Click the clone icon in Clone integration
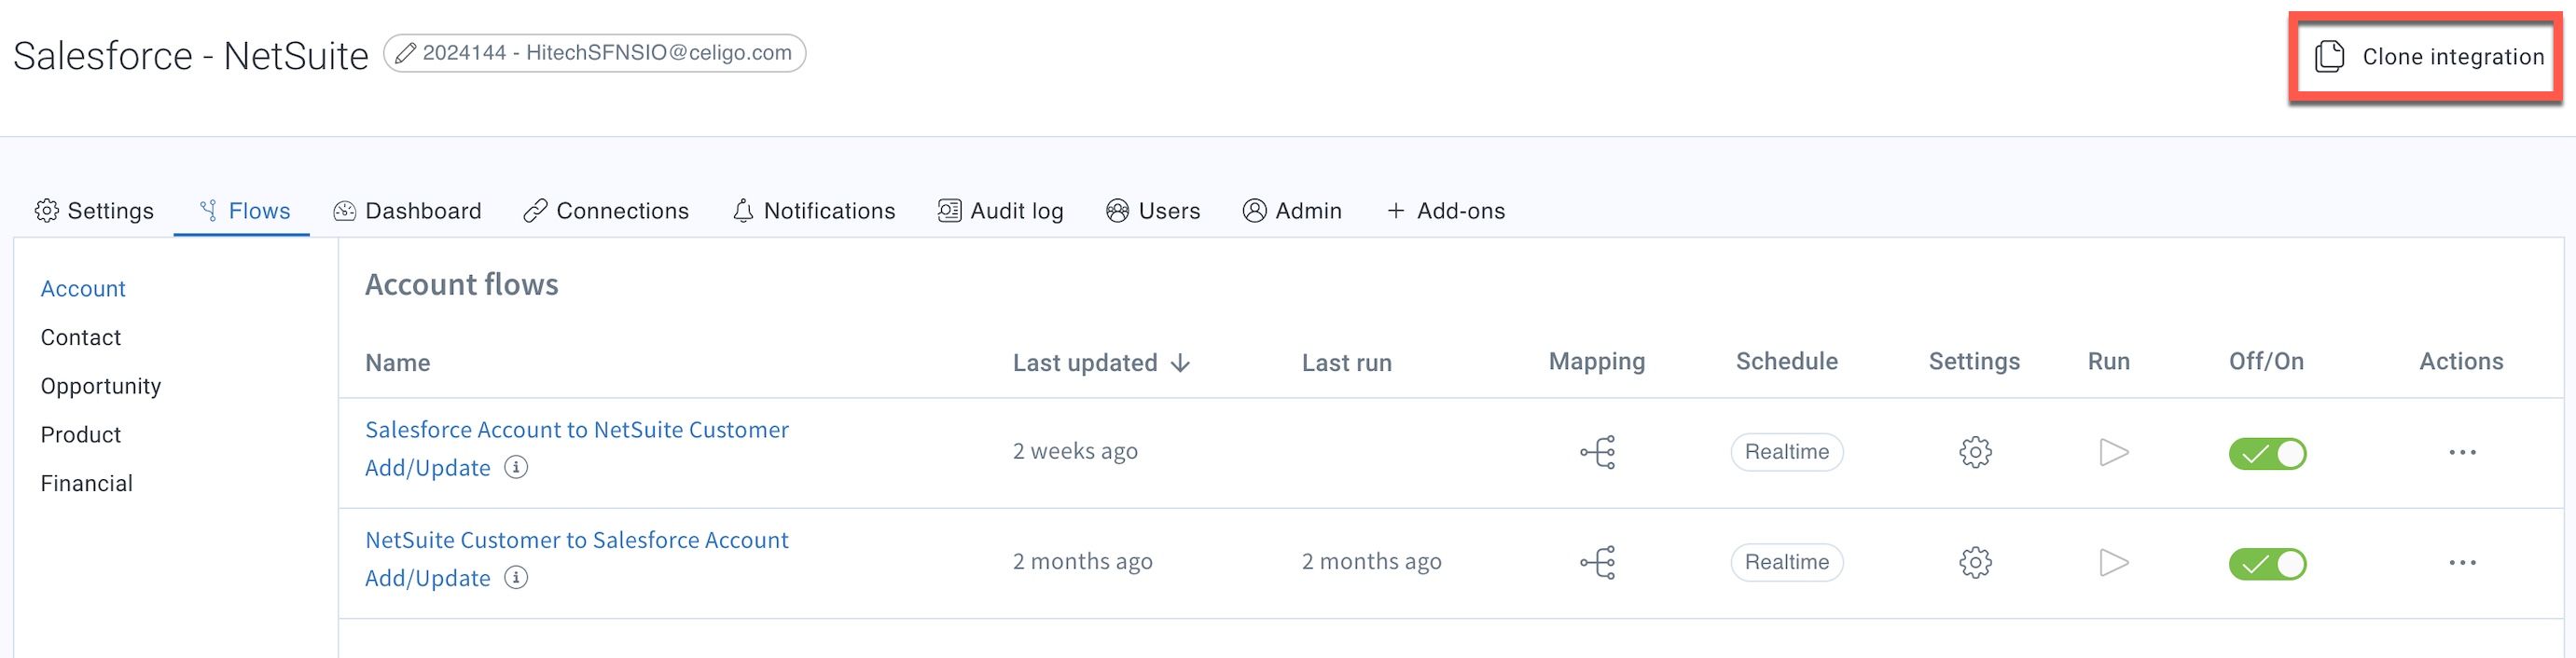 [2329, 56]
